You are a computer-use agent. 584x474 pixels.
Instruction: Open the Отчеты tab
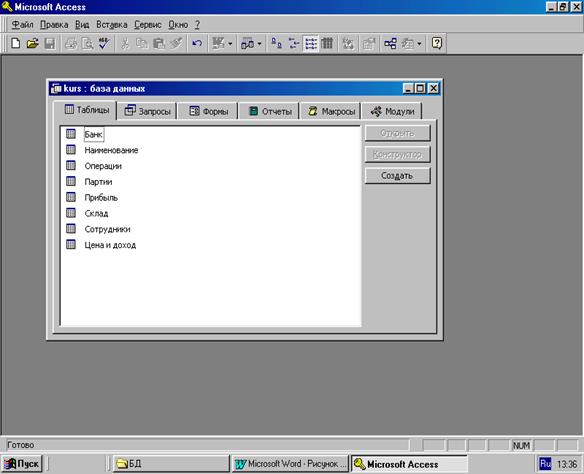click(269, 111)
